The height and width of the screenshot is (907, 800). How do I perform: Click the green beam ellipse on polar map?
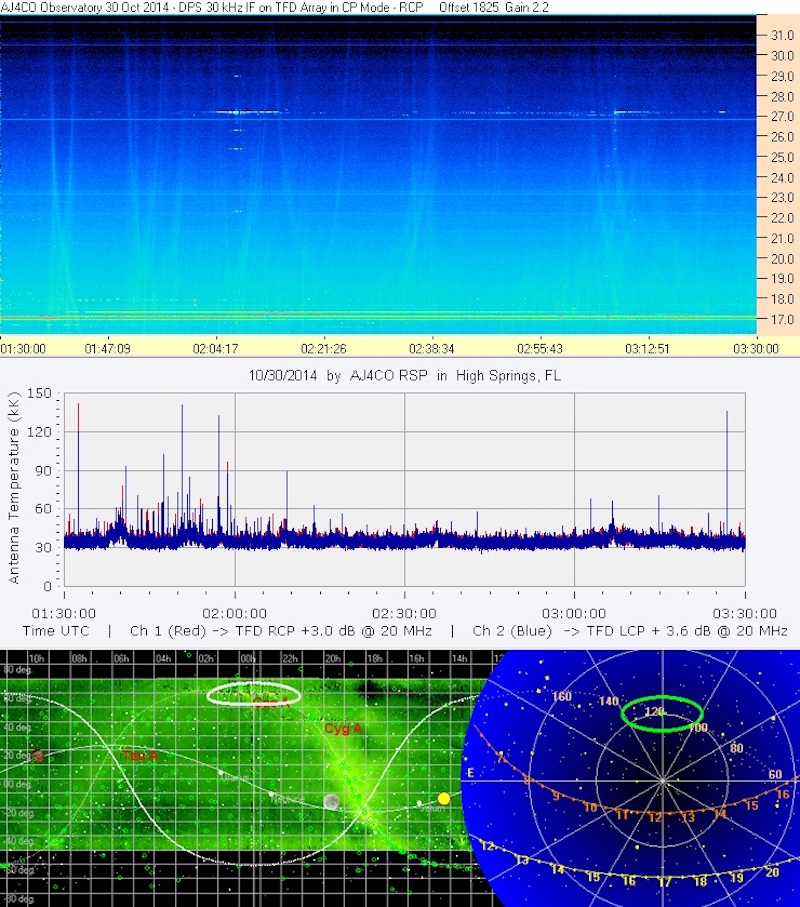pyautogui.click(x=659, y=712)
